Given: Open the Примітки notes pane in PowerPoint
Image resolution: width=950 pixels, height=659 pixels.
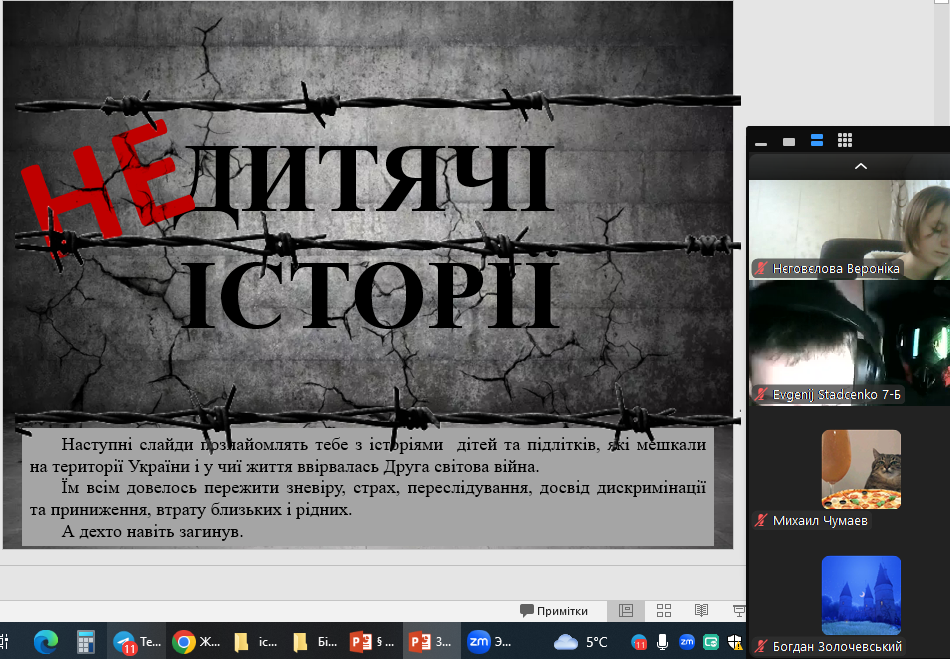Looking at the screenshot, I should (x=554, y=611).
